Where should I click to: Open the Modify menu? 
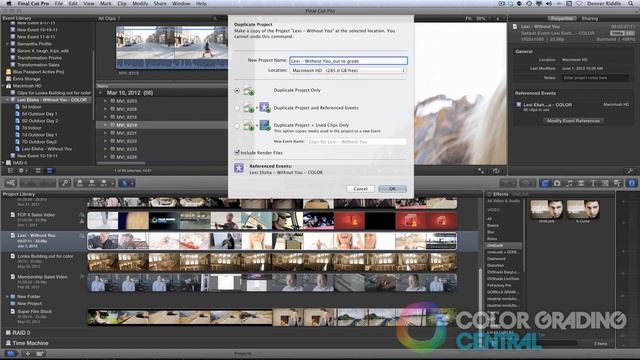click(x=140, y=3)
